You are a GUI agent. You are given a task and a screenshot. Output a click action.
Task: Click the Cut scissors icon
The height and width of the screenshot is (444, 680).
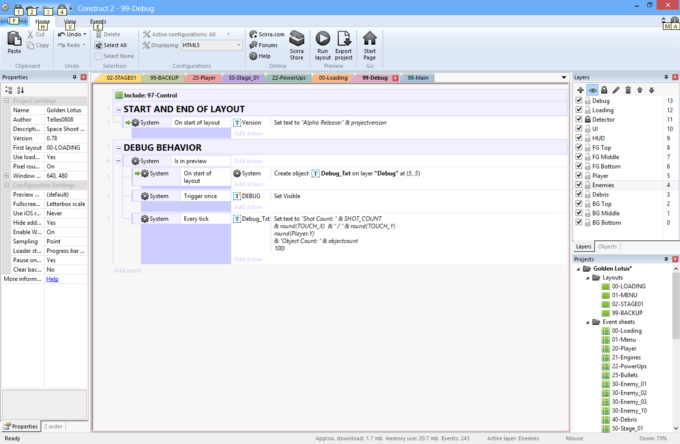coord(30,34)
